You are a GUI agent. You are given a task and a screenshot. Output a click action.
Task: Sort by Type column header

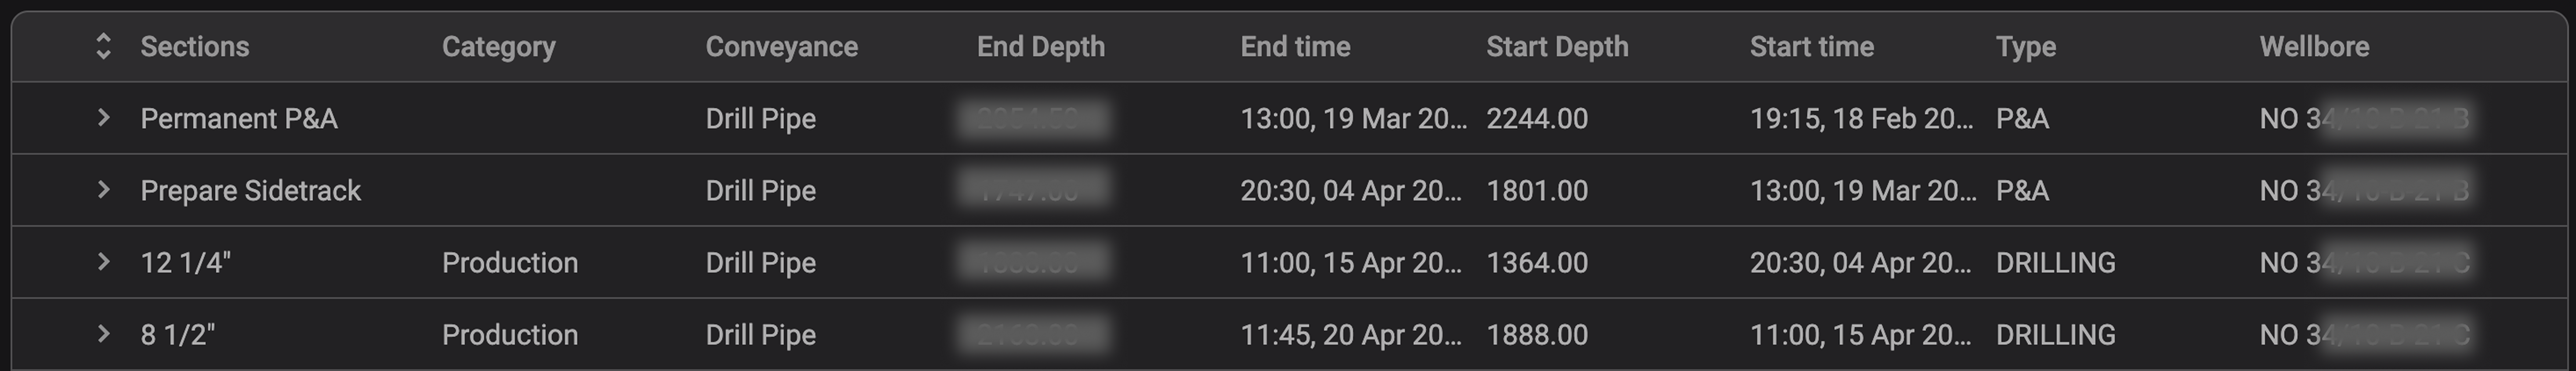[x=2025, y=46]
